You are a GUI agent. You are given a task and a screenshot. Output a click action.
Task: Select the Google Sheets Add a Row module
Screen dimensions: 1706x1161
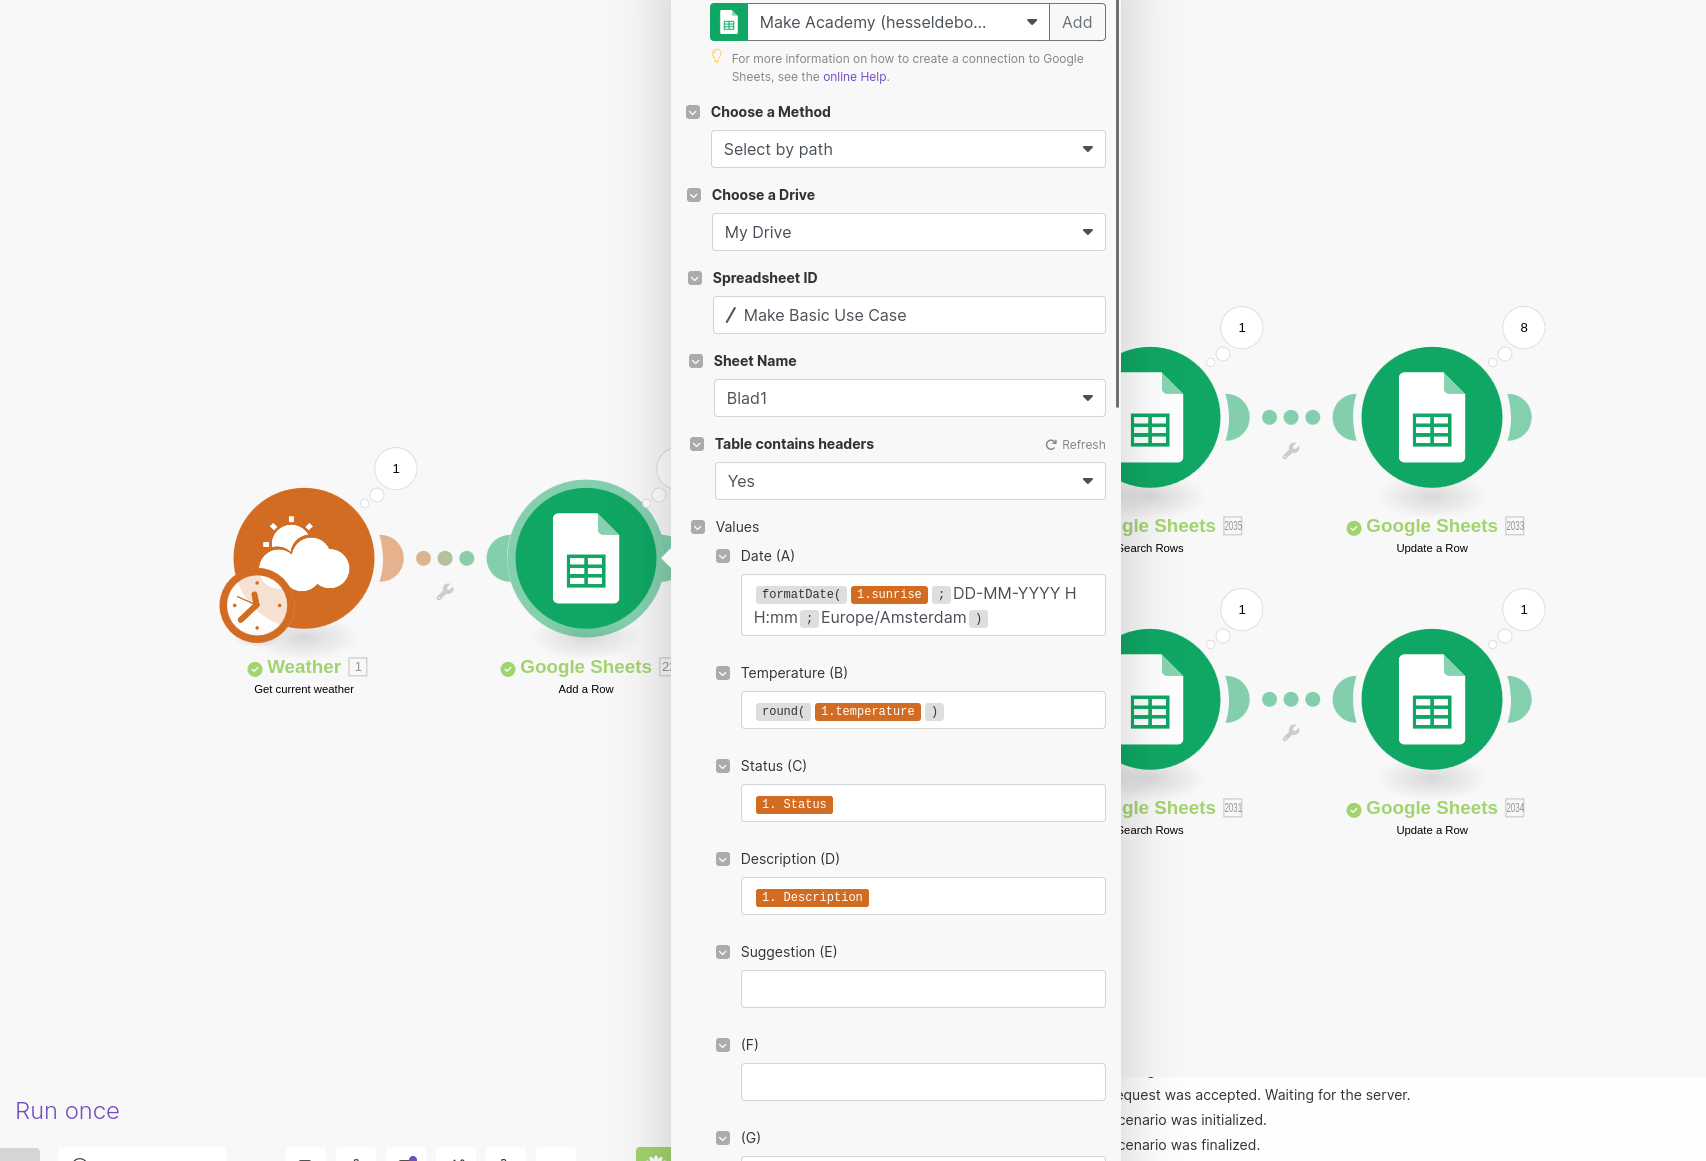coord(586,558)
